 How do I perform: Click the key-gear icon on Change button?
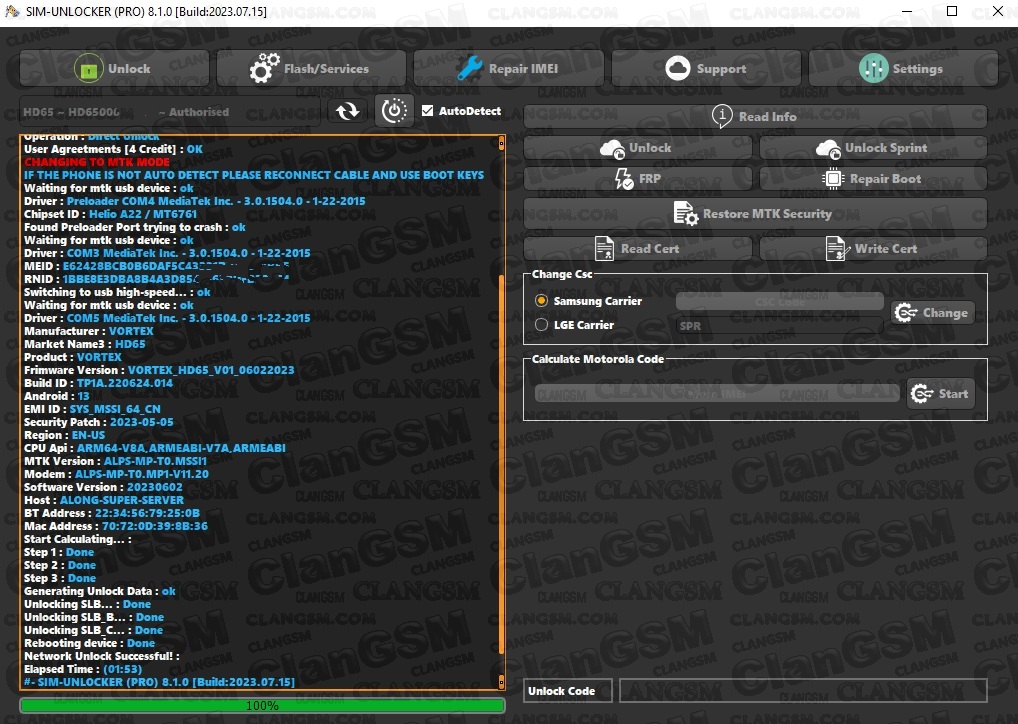pos(906,313)
